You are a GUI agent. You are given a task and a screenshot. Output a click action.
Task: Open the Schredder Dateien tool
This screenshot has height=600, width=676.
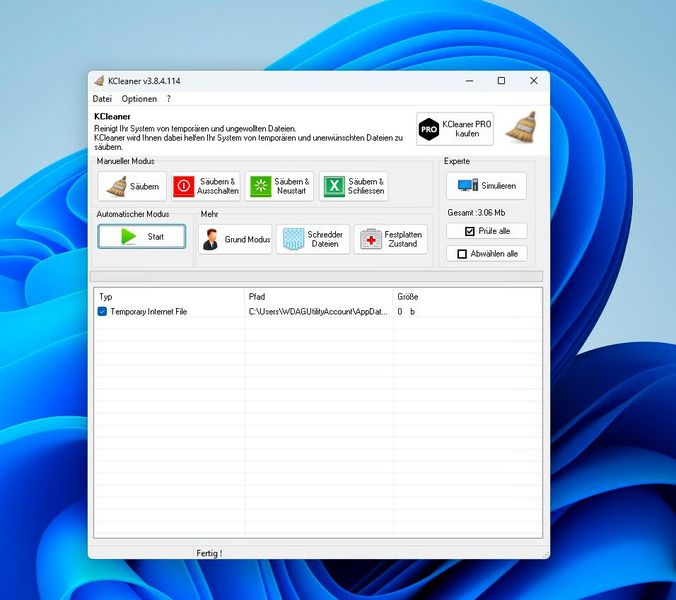click(x=313, y=239)
